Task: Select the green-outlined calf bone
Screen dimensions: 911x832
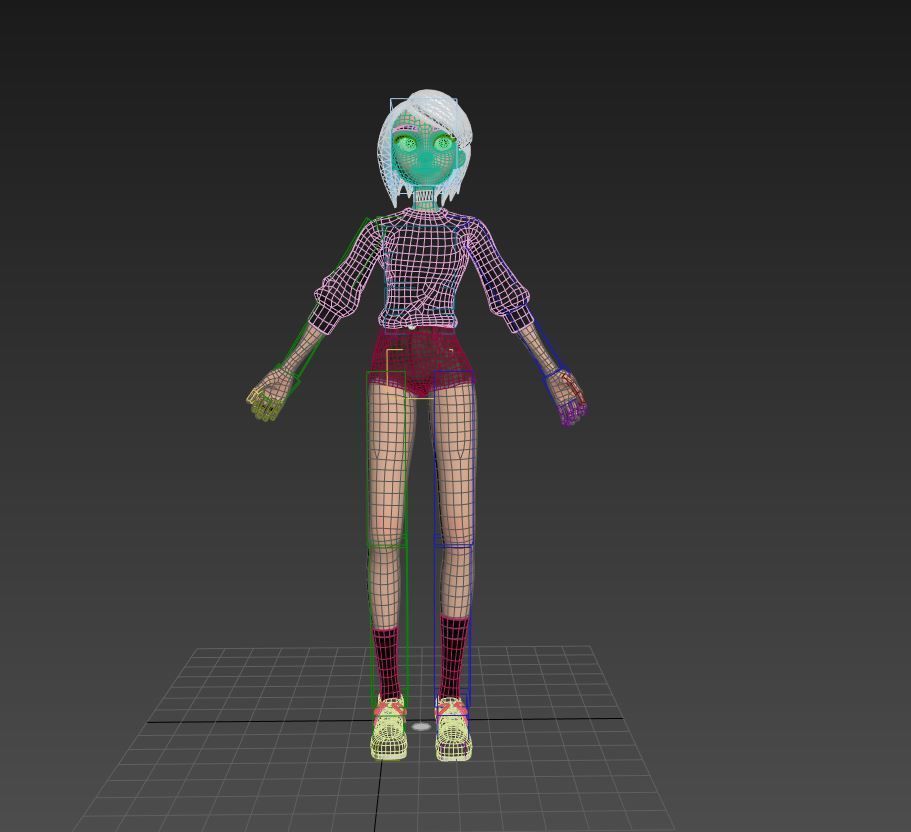Action: (x=389, y=625)
